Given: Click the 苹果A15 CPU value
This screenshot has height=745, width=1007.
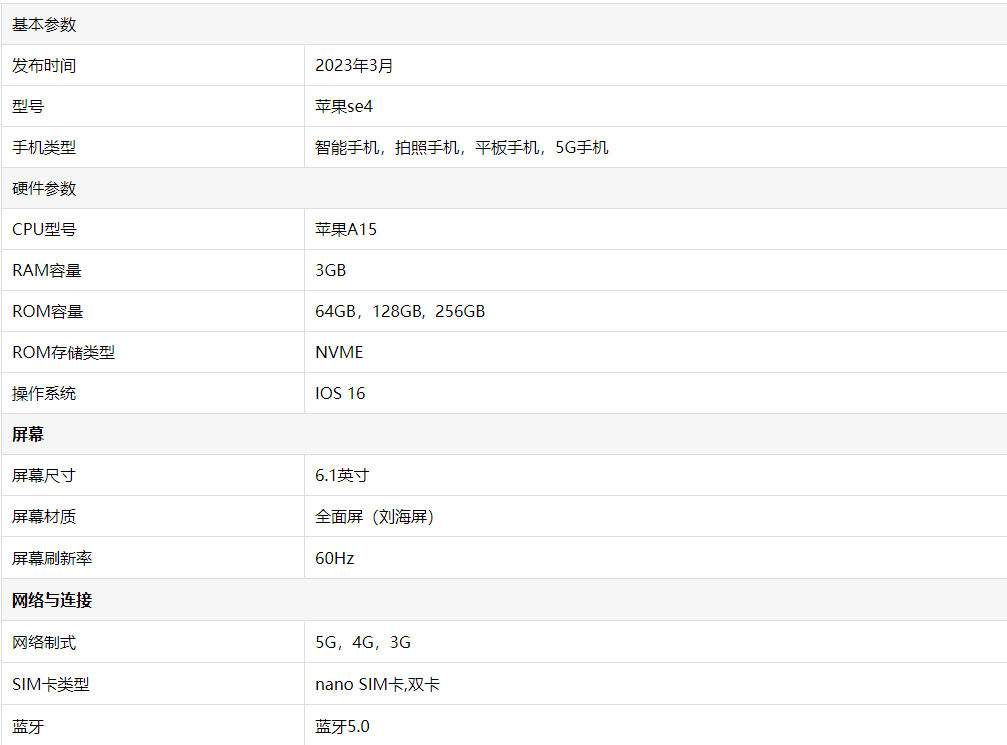Looking at the screenshot, I should point(346,229).
